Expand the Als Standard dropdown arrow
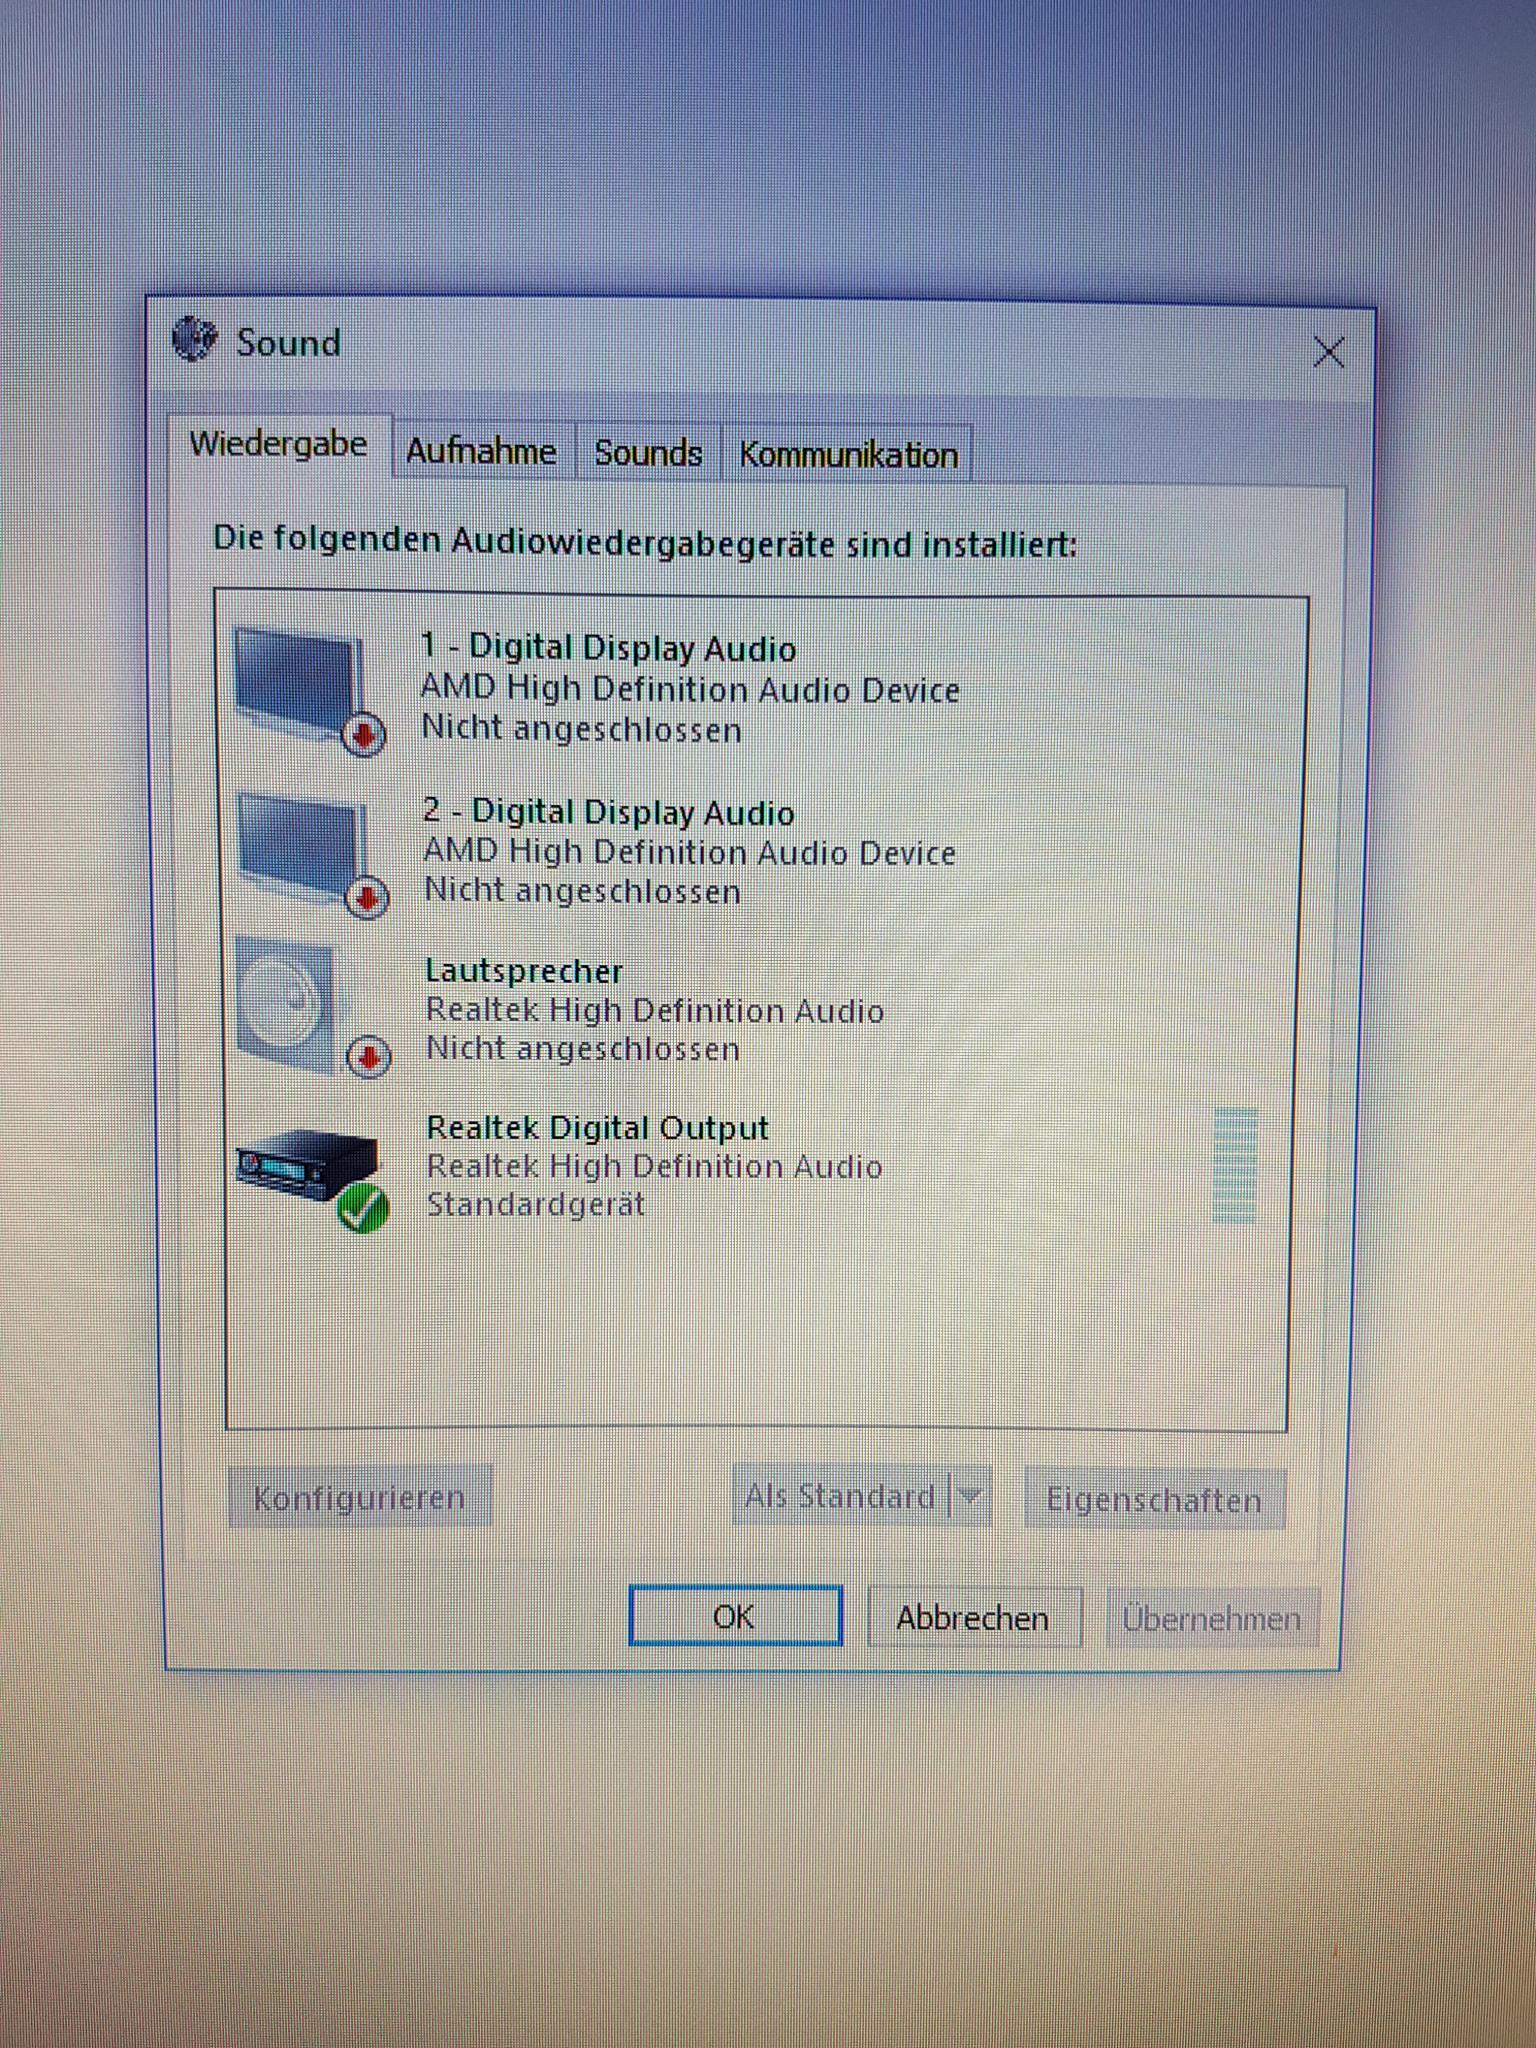 [x=970, y=1497]
